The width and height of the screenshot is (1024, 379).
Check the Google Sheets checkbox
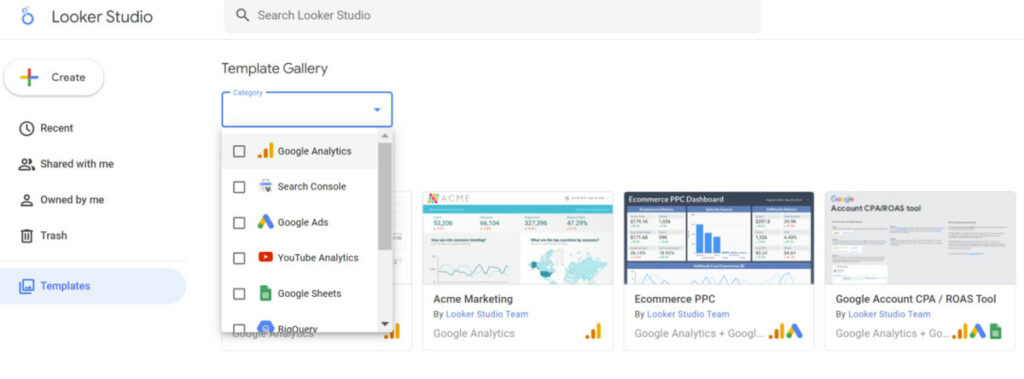(x=239, y=293)
